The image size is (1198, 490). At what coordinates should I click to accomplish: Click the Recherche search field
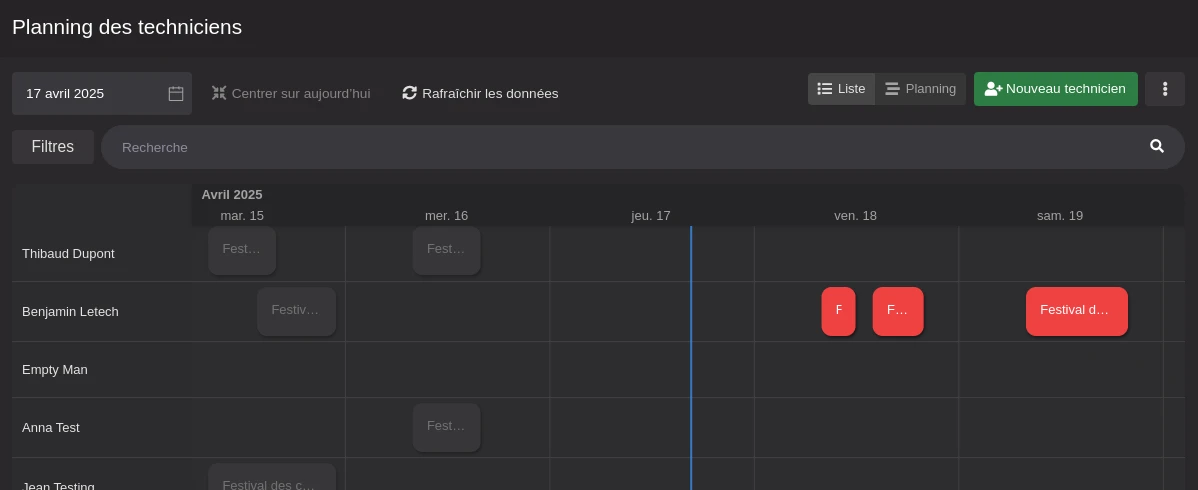[x=620, y=147]
